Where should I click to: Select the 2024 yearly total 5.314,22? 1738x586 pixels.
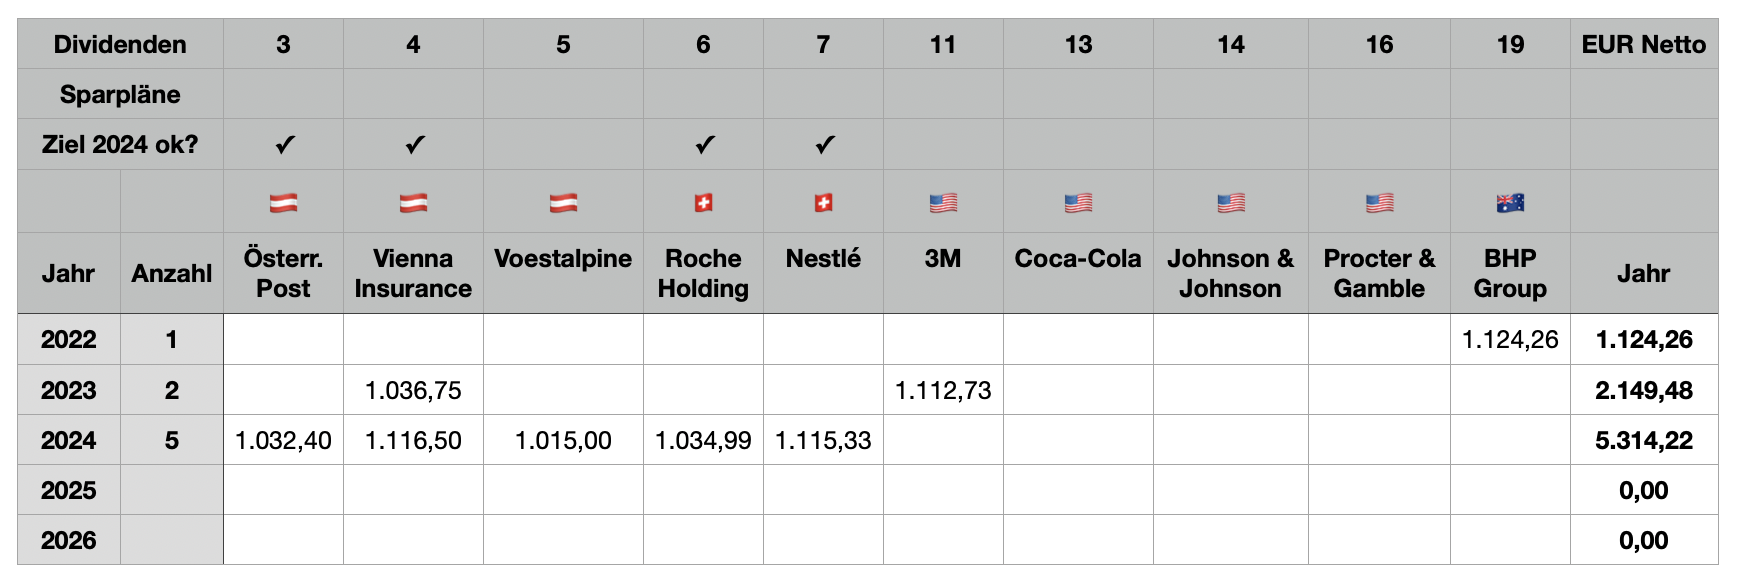coord(1643,440)
